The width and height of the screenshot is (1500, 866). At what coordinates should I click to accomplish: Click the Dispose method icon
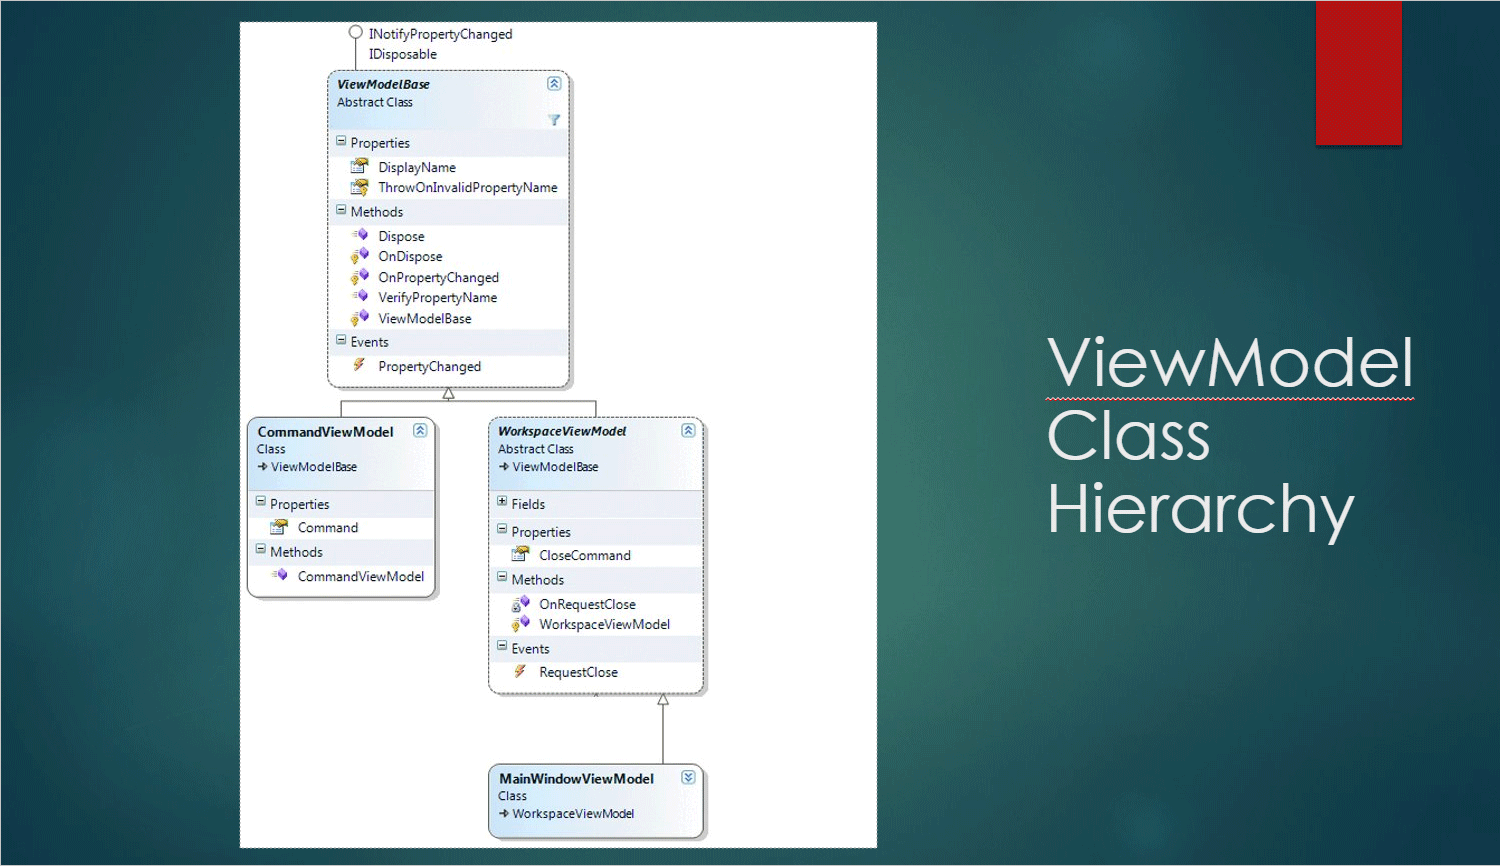(359, 235)
